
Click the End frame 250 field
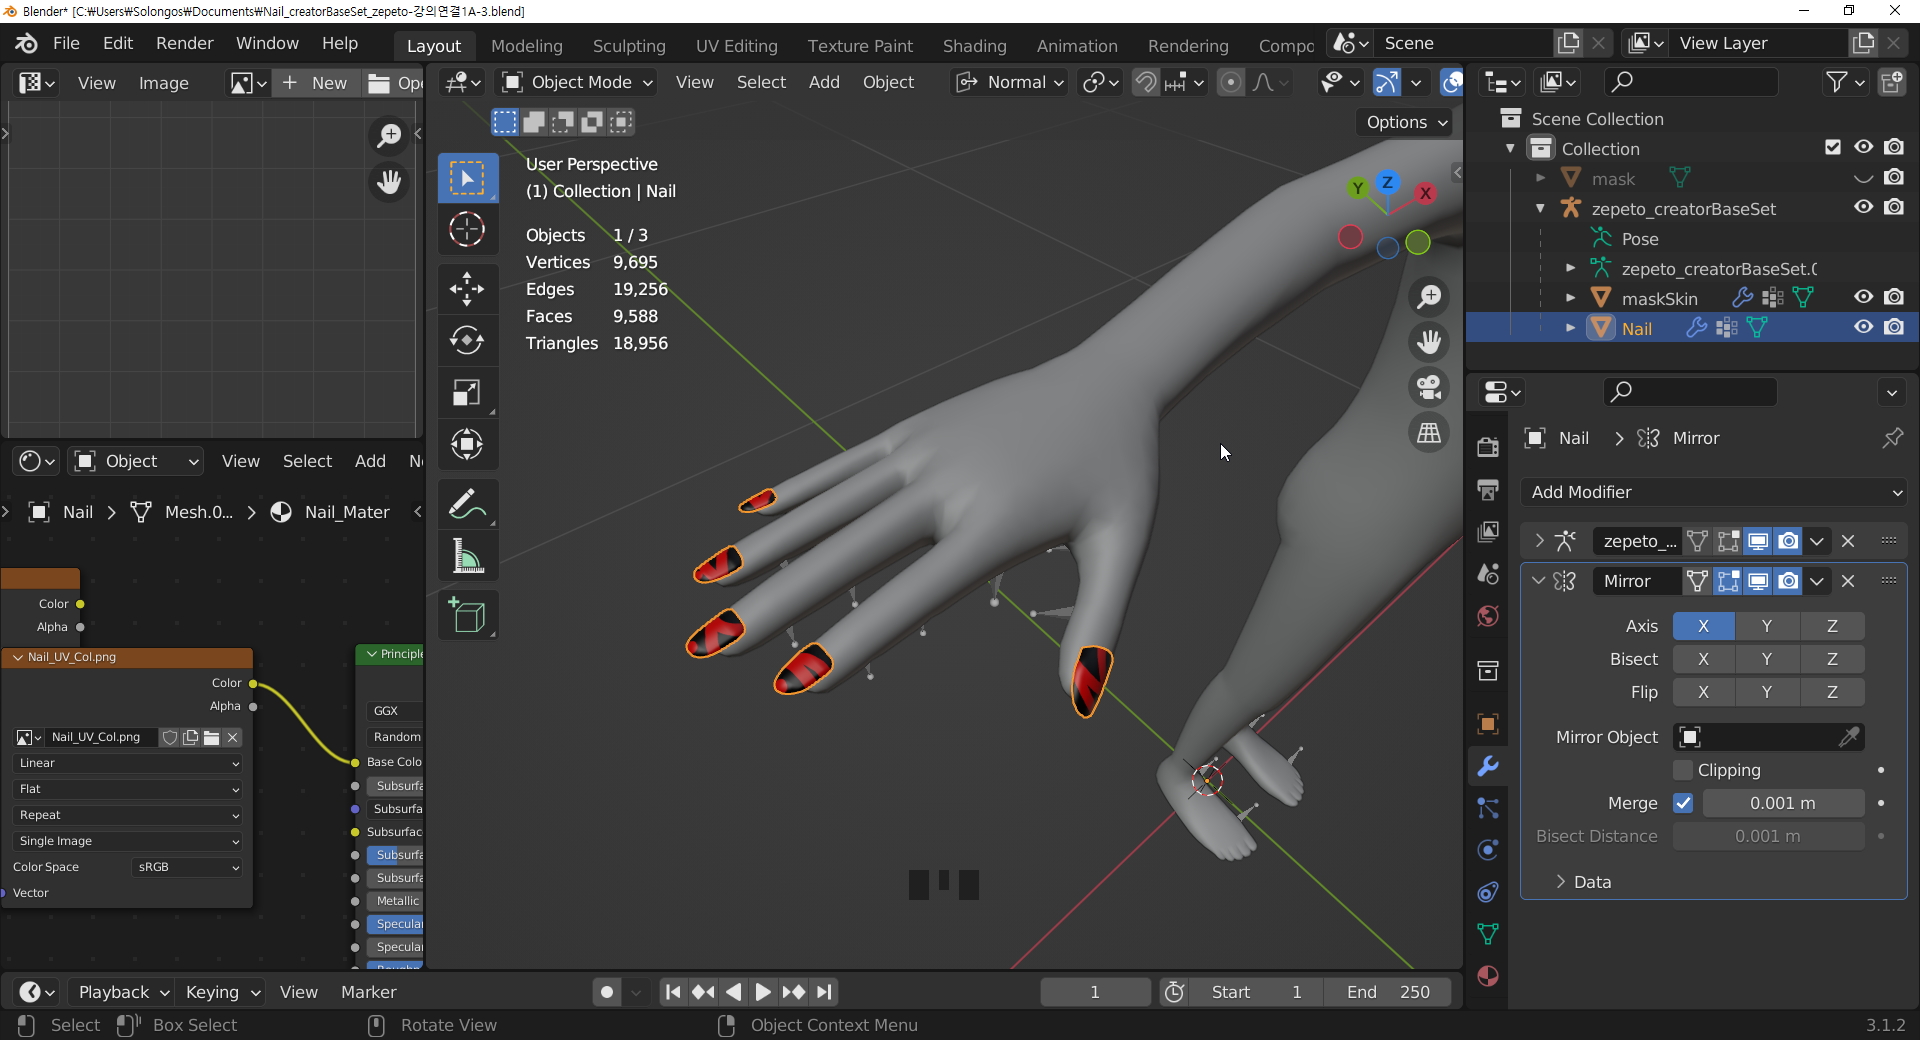click(1388, 992)
